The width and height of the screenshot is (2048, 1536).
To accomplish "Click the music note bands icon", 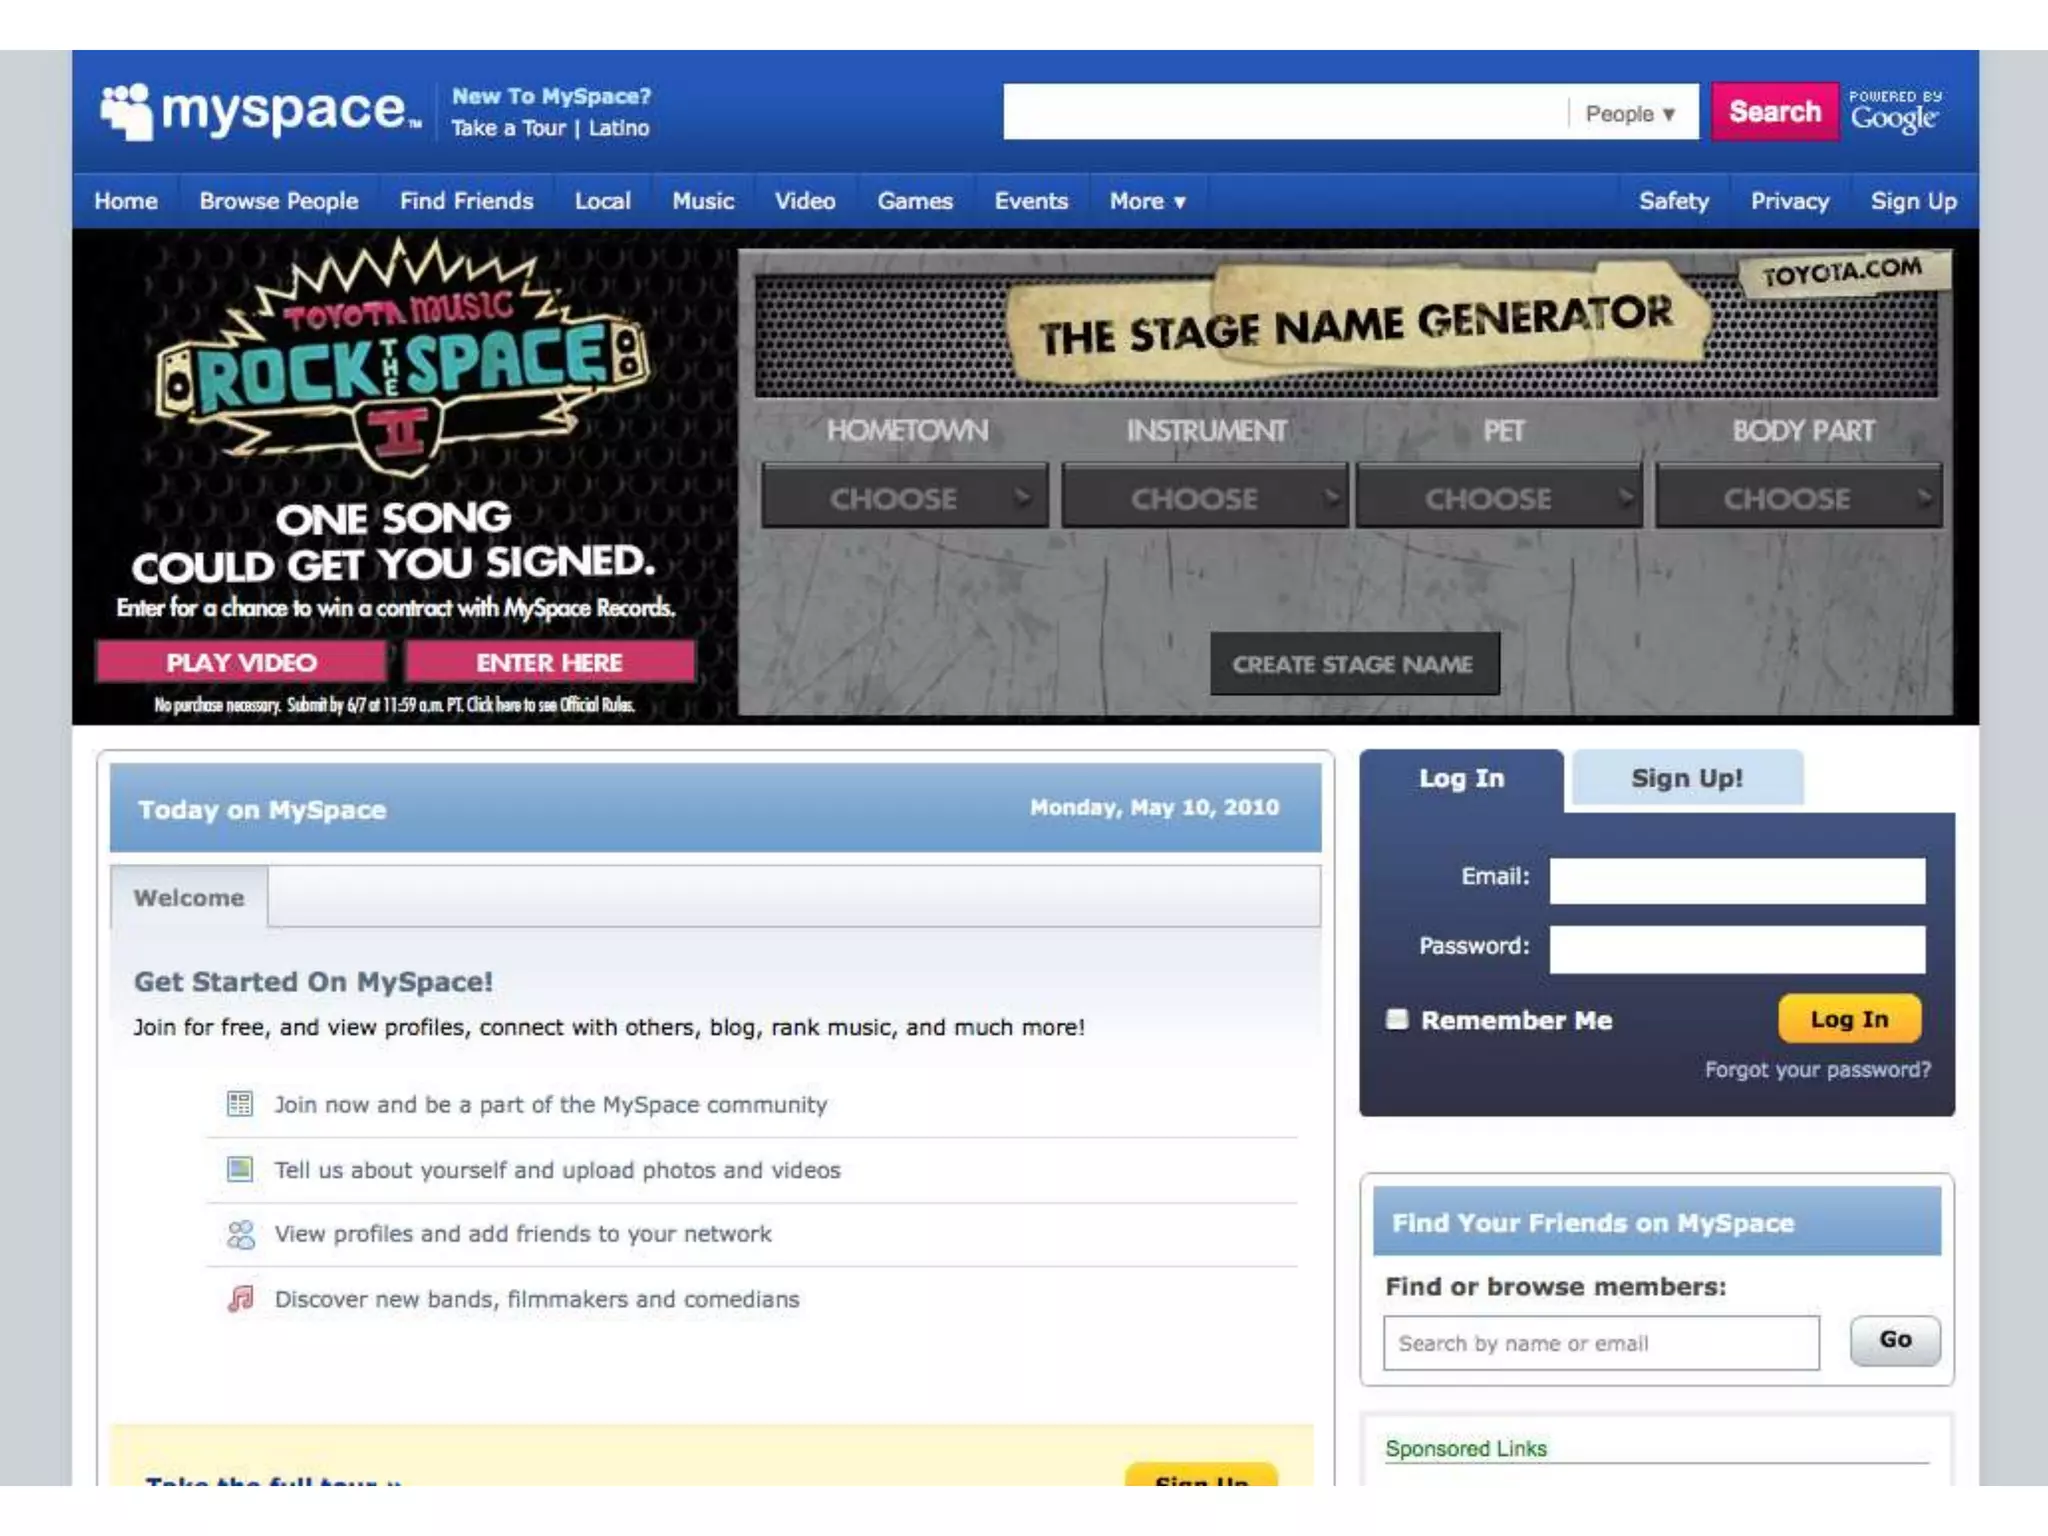I will (x=240, y=1299).
